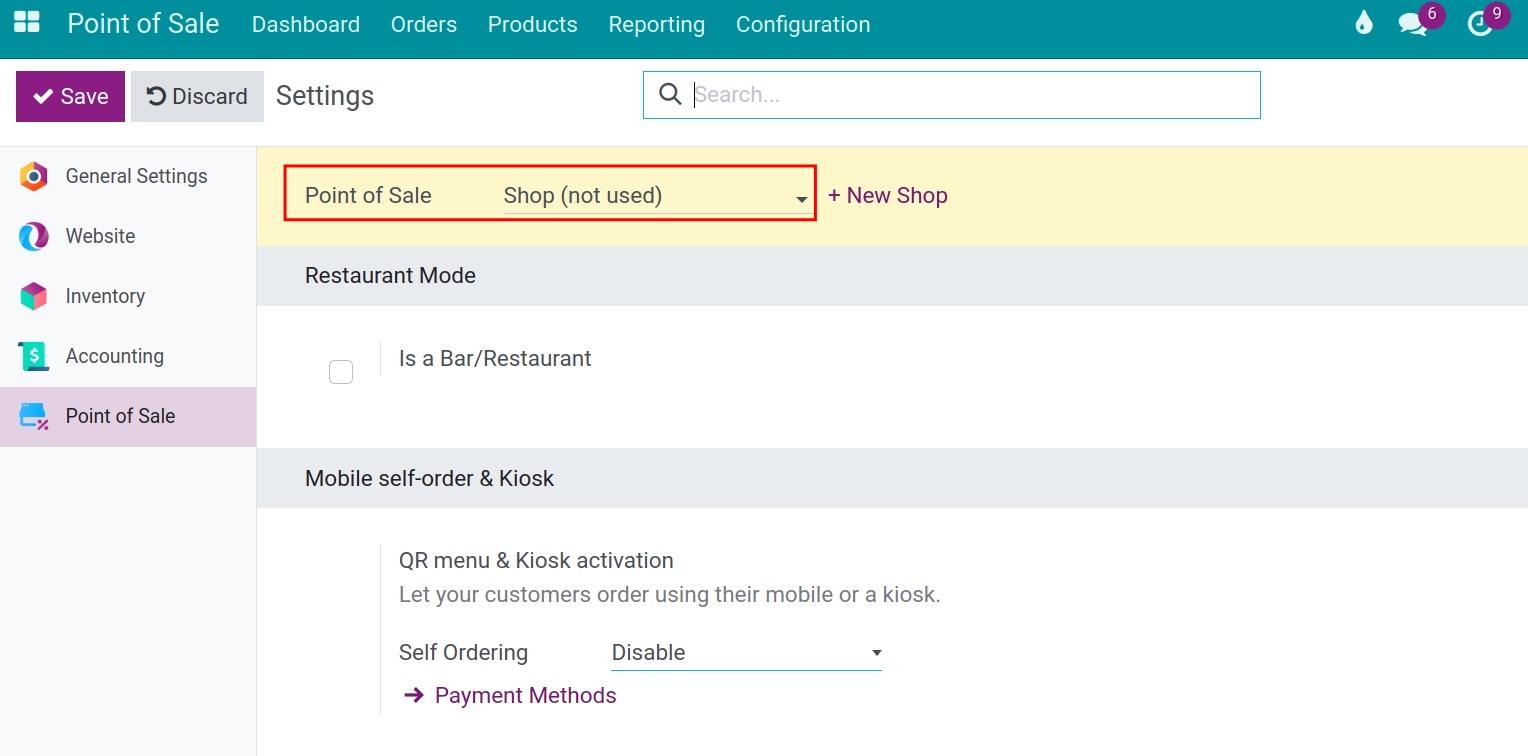
Task: Open the Point of Sale shop dropdown
Action: tap(657, 196)
